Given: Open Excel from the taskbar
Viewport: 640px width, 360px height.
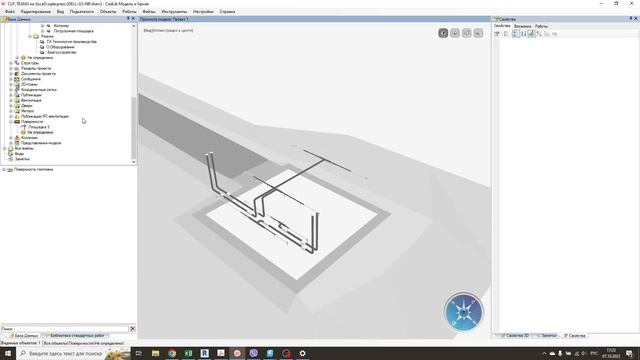Looking at the screenshot, I should [188, 353].
